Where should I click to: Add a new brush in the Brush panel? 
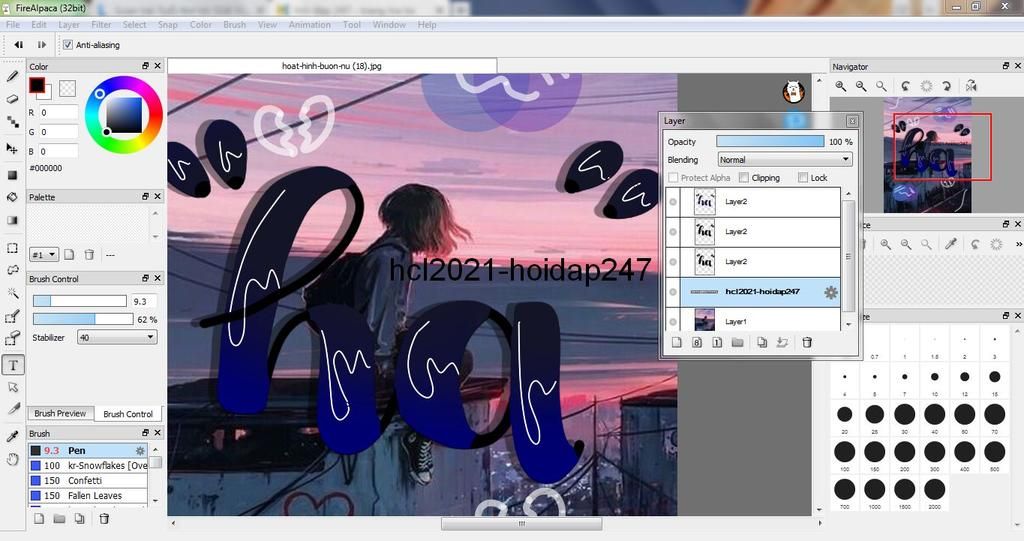pos(39,519)
